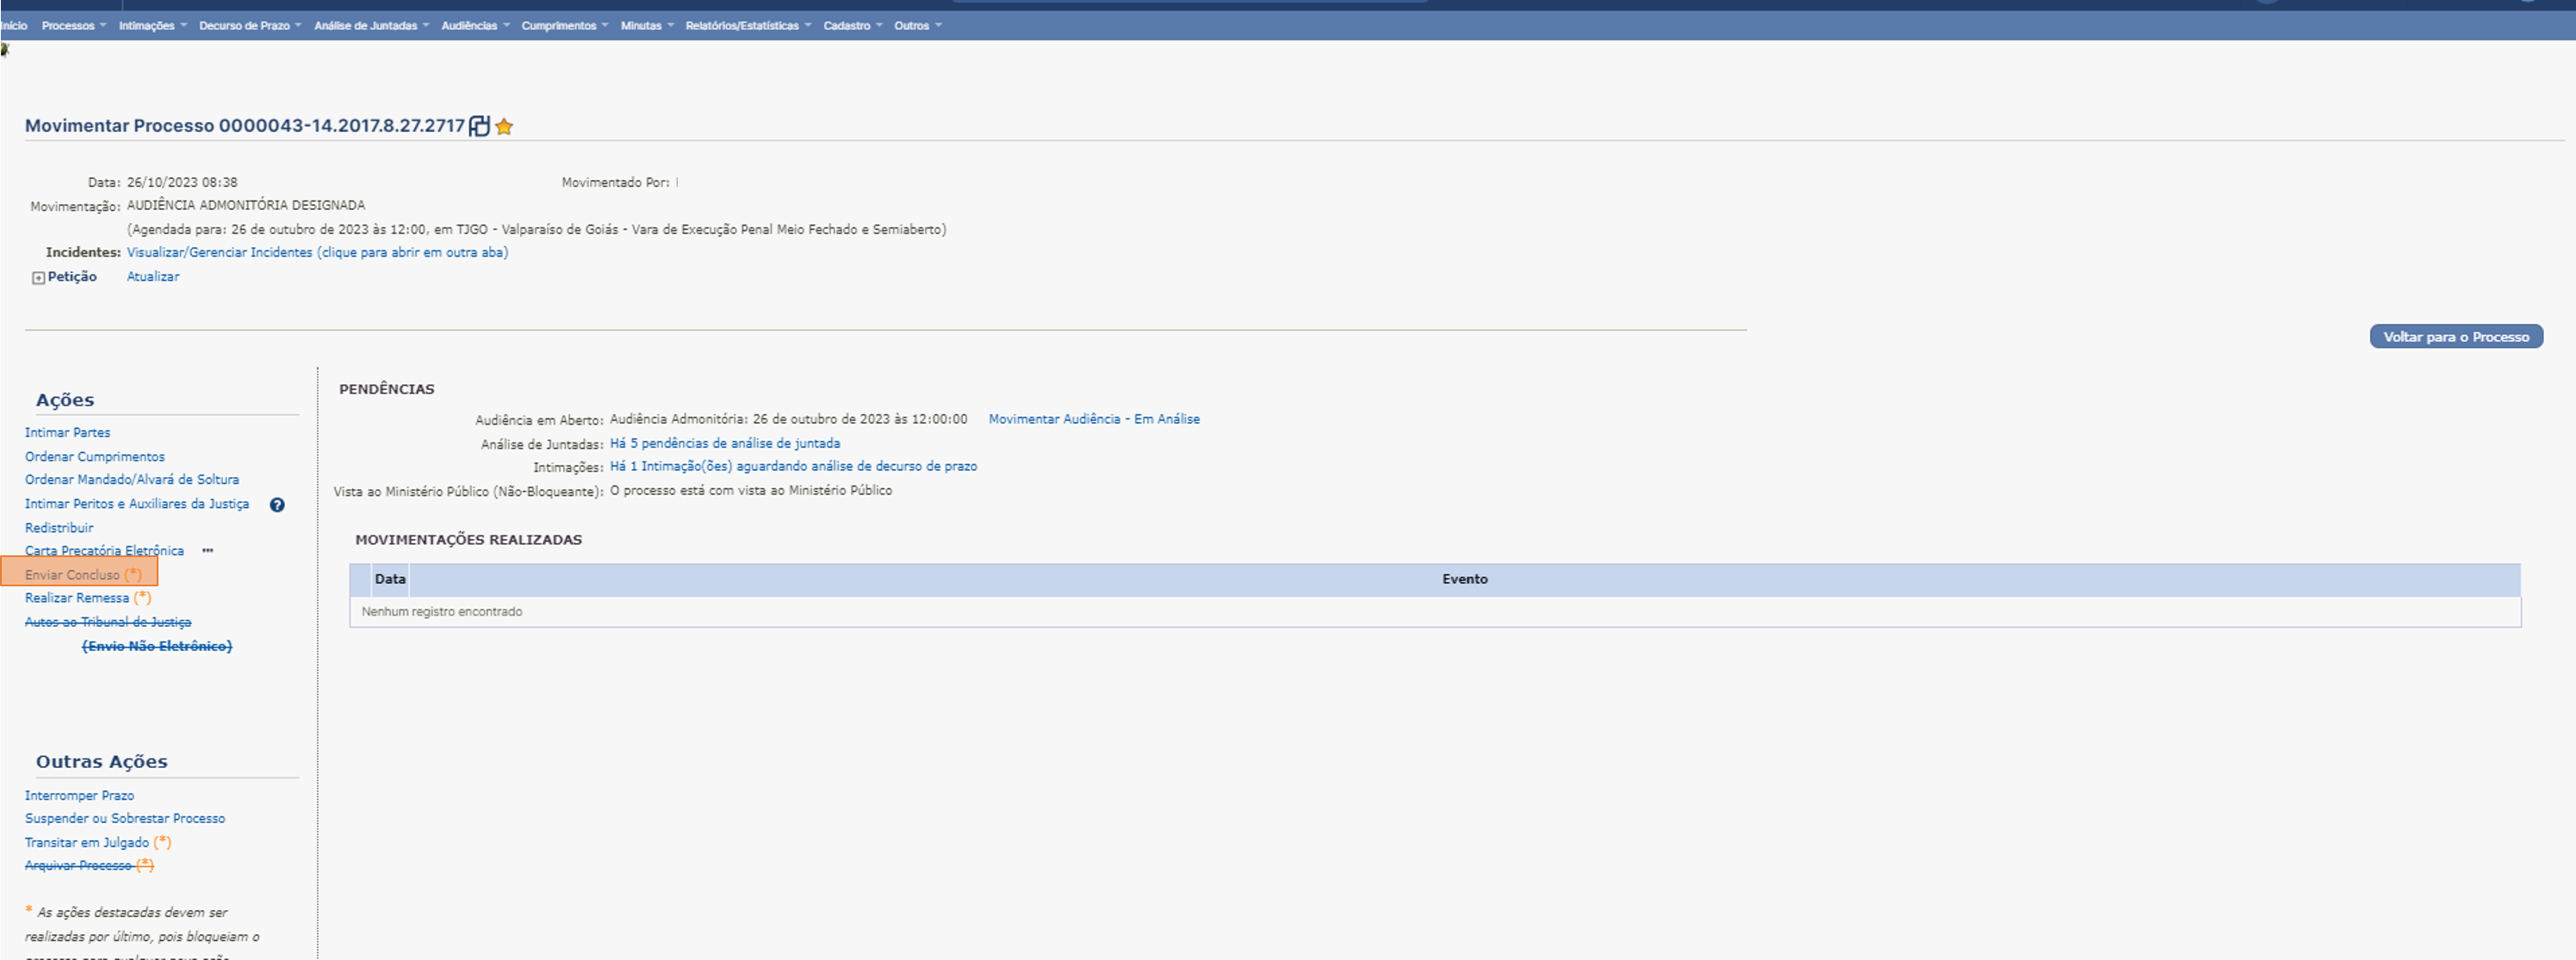Open the 5 pendências de análise de juntada
2576x960 pixels.
724,443
